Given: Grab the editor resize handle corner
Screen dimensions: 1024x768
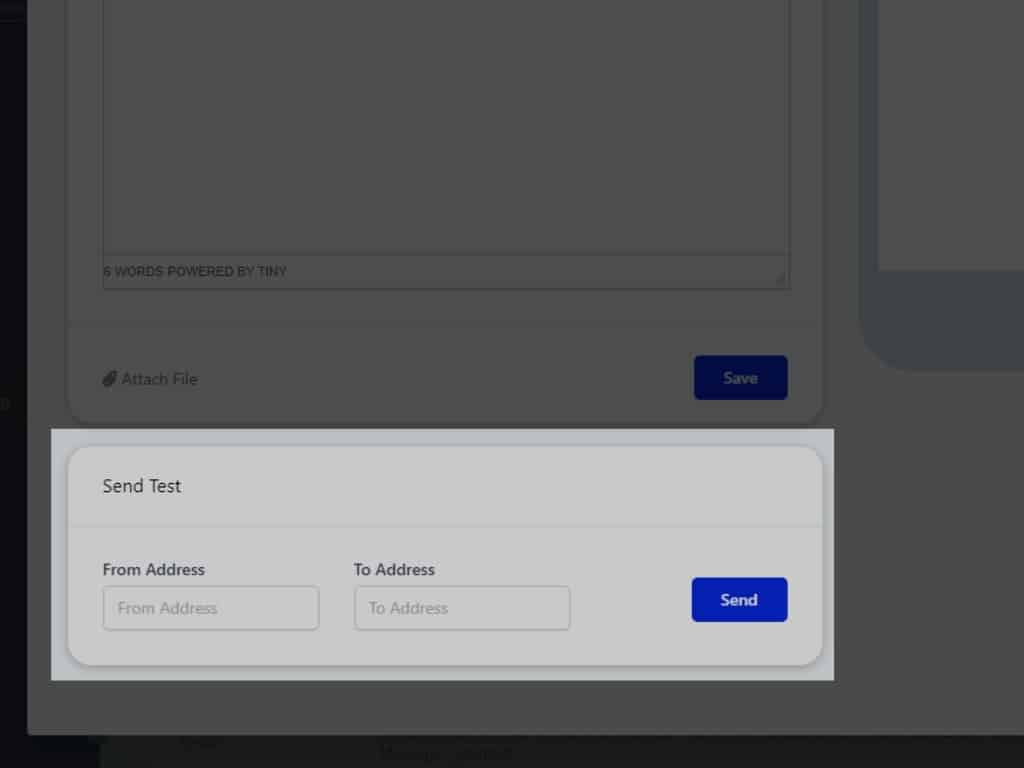Looking at the screenshot, I should click(x=780, y=280).
